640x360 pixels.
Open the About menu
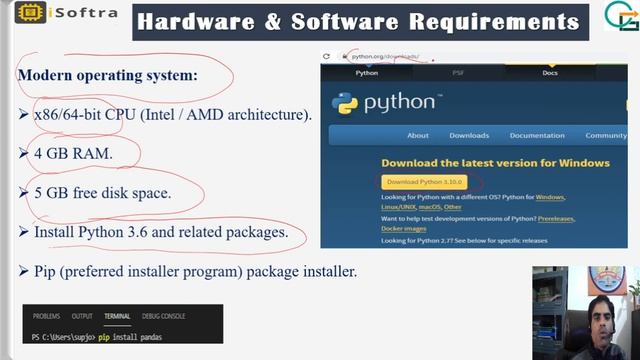tap(418, 135)
